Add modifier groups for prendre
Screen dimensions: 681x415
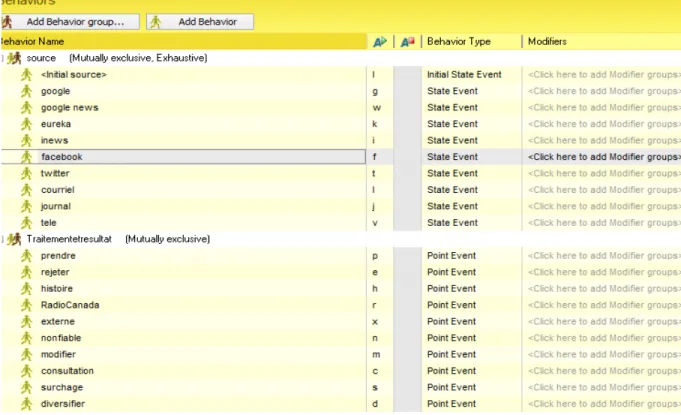coord(604,256)
